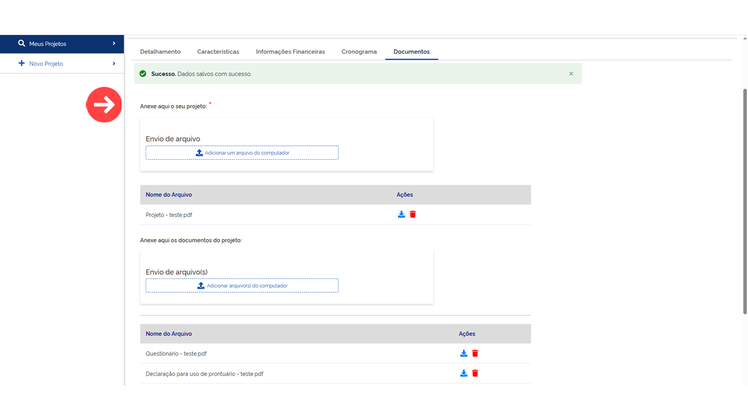Download Declaração para uso de prontuário file
Viewport: 748px width, 420px height.
point(463,373)
